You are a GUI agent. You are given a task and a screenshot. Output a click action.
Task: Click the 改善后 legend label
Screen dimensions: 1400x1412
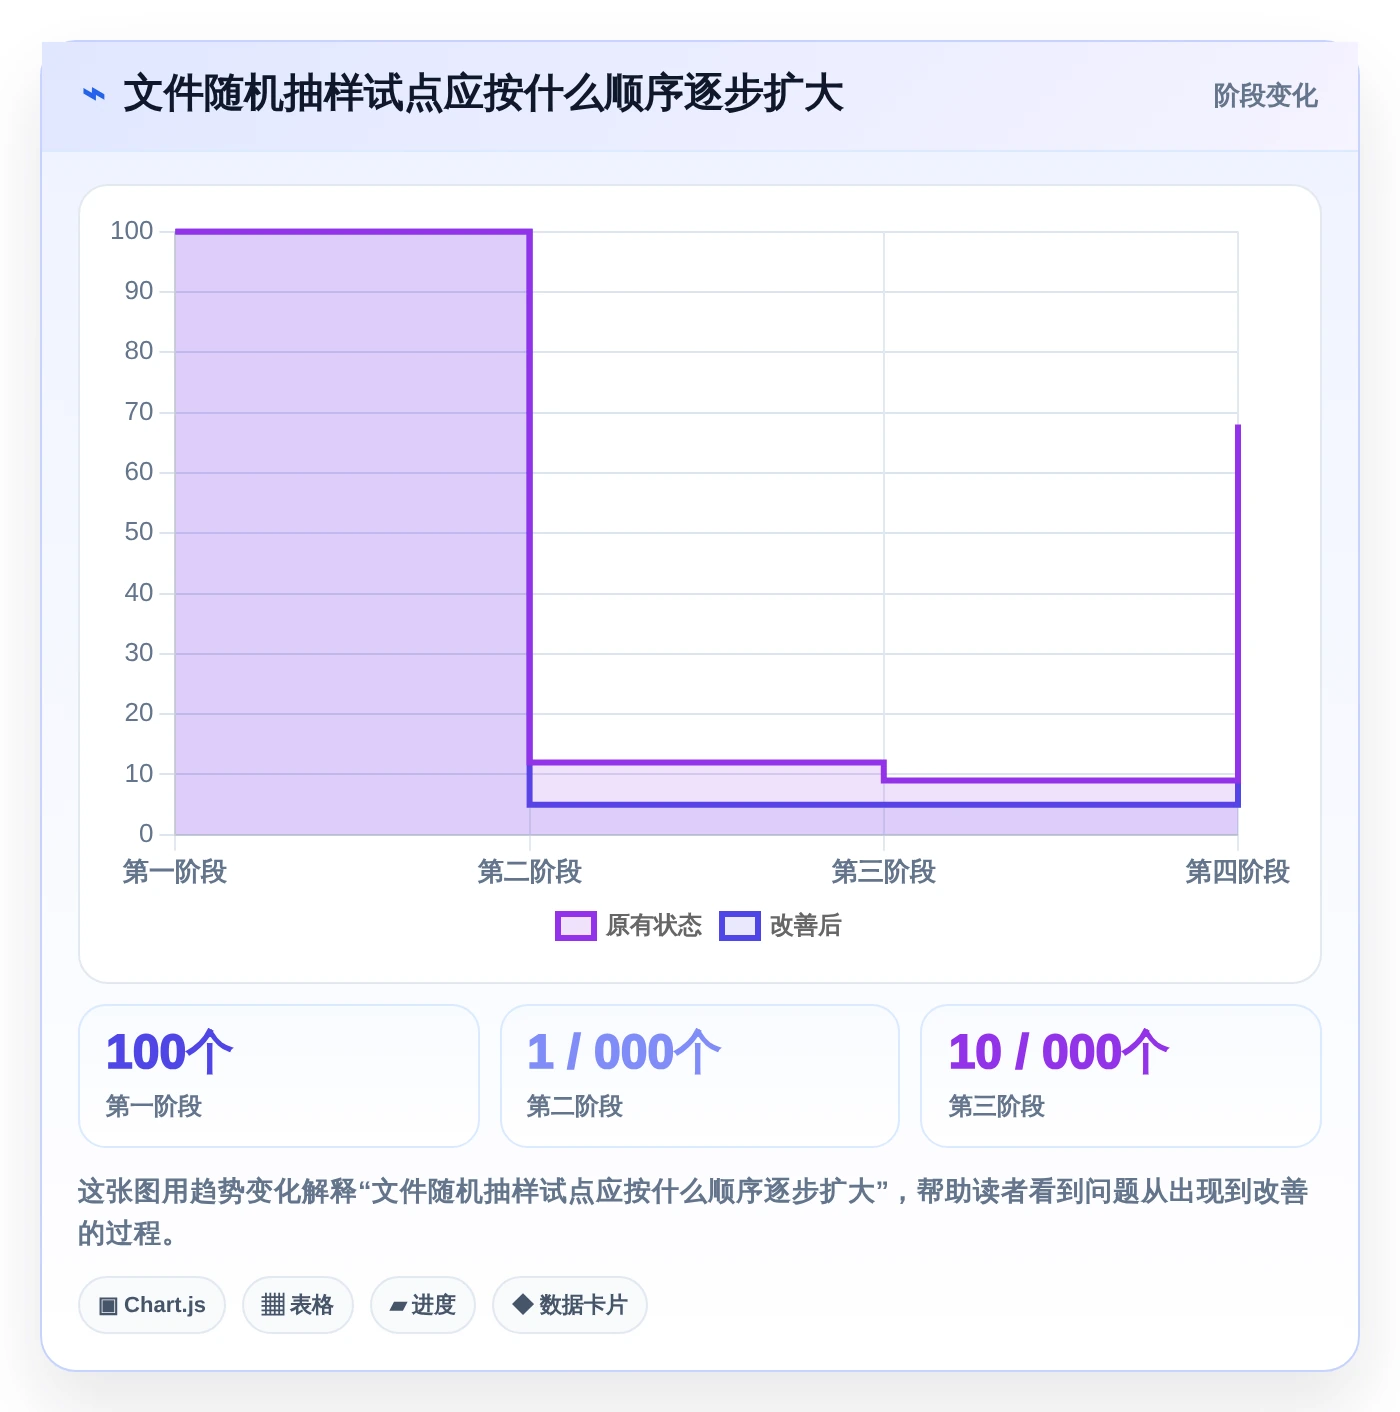click(805, 926)
